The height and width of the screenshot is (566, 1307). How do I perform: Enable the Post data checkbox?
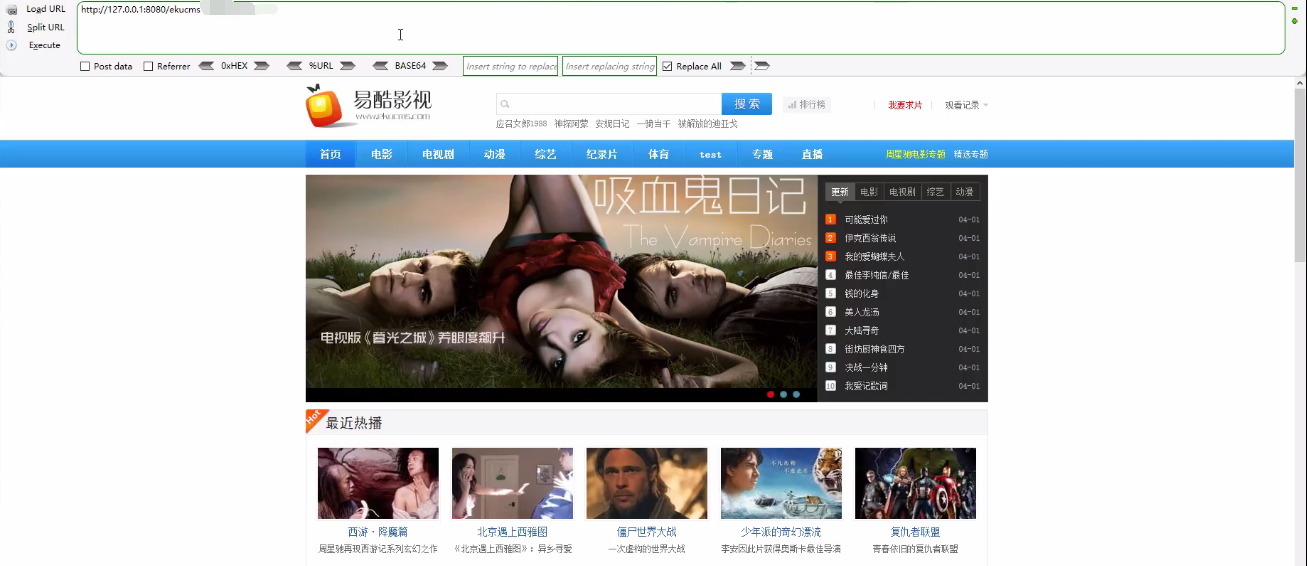coord(85,67)
